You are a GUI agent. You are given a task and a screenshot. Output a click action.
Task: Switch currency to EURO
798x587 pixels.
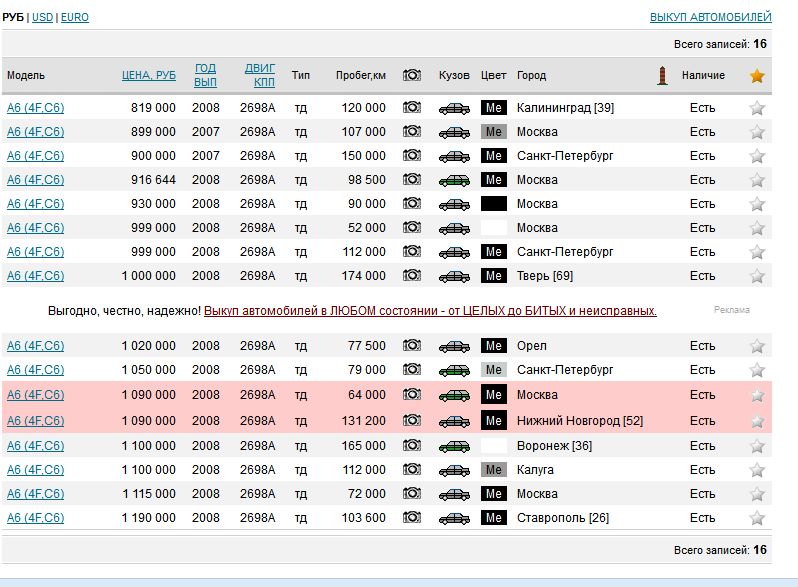(75, 17)
